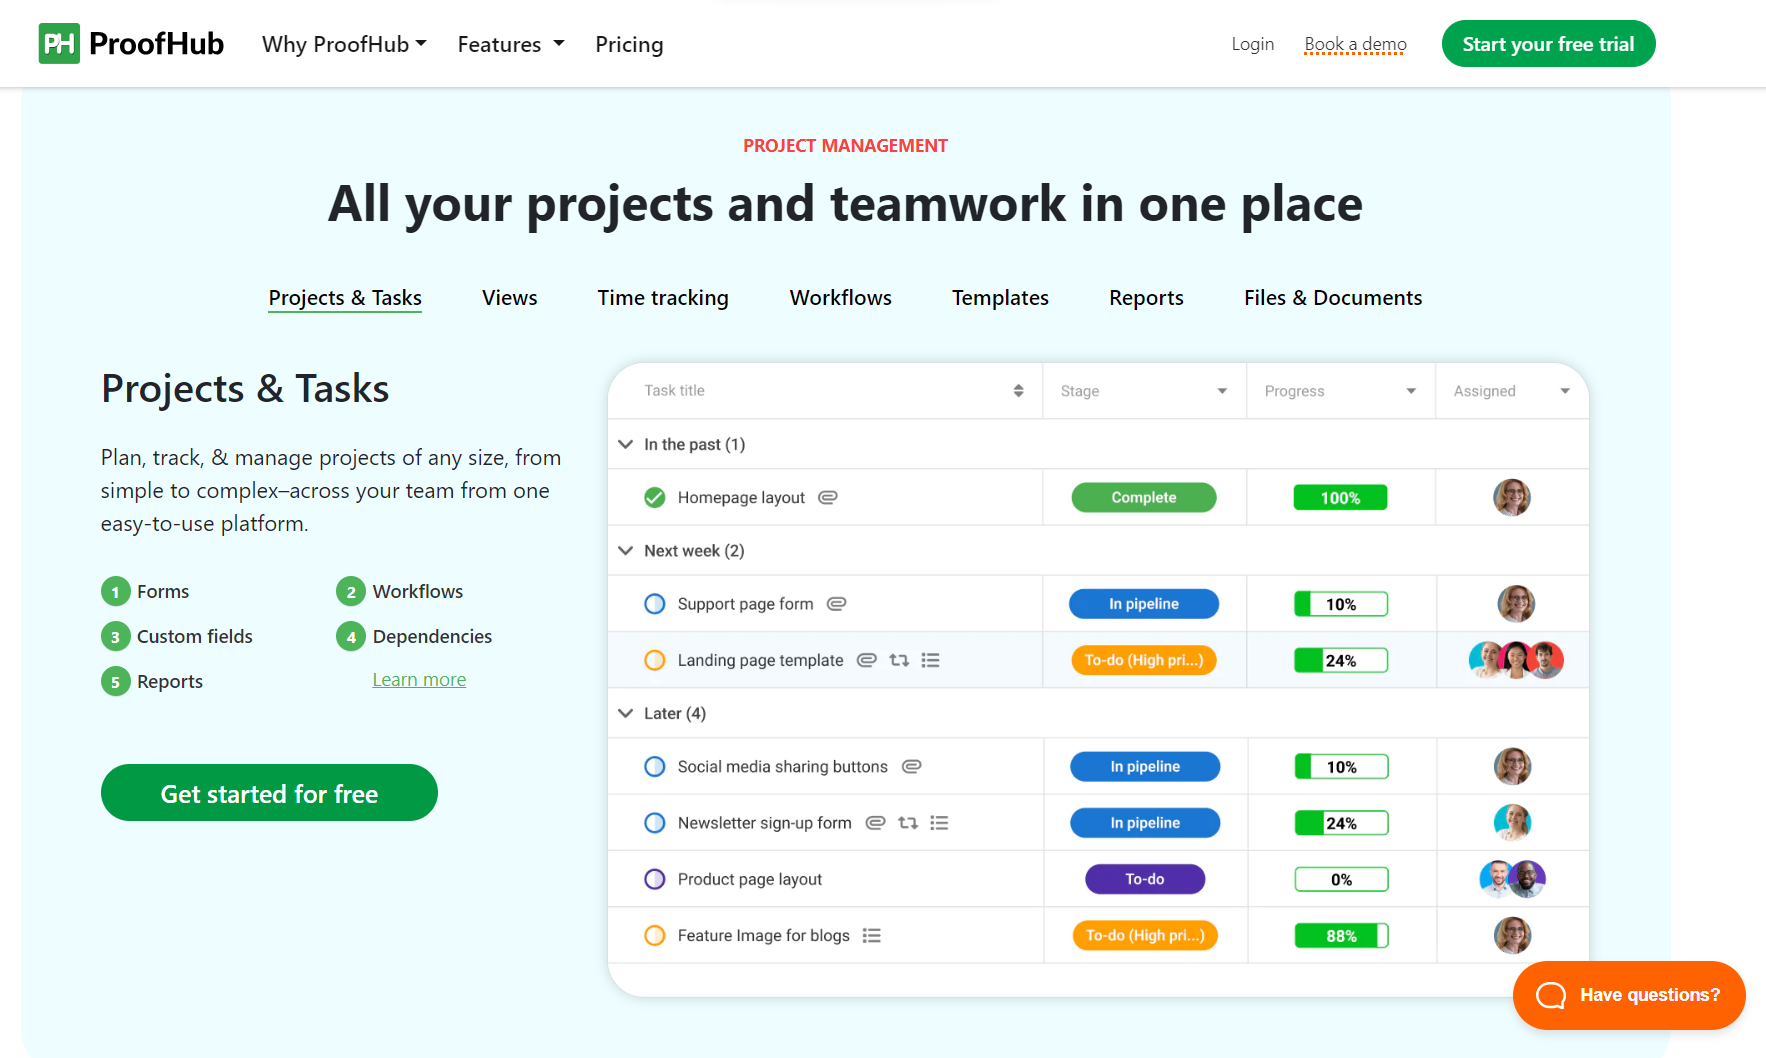The height and width of the screenshot is (1058, 1766).
Task: Open the Why ProofHub dropdown menu
Action: [x=344, y=44]
